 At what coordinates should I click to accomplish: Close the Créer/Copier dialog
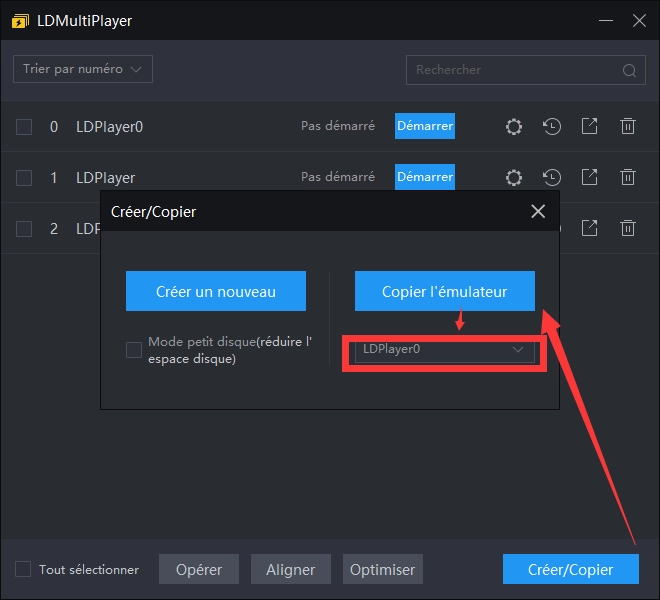point(538,211)
